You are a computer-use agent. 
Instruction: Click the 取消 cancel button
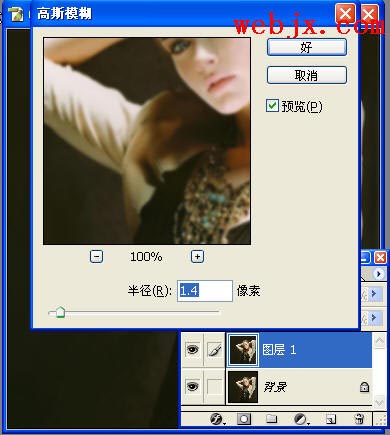click(x=307, y=75)
